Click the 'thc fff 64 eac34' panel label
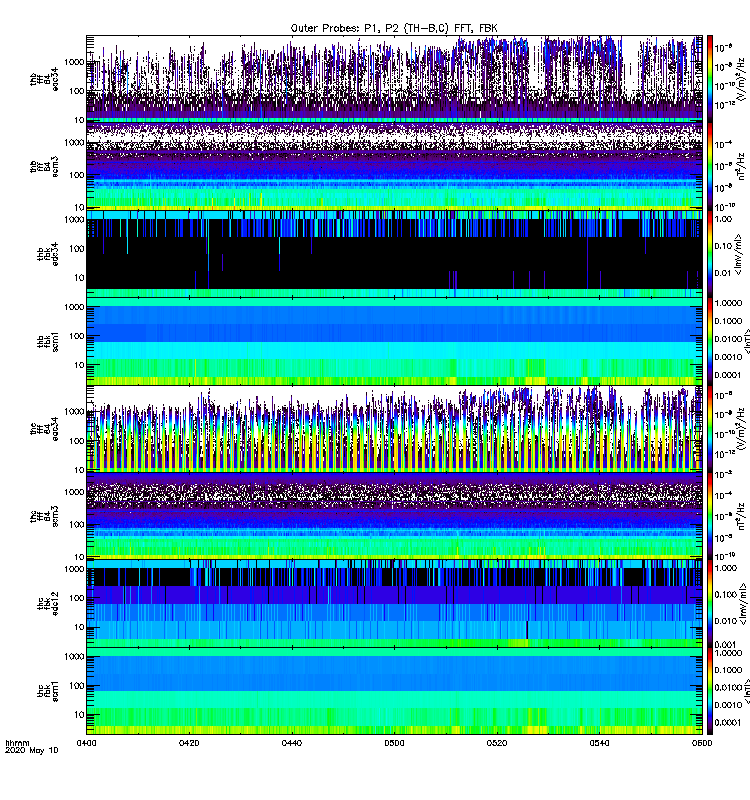The image size is (750, 800). coord(44,429)
